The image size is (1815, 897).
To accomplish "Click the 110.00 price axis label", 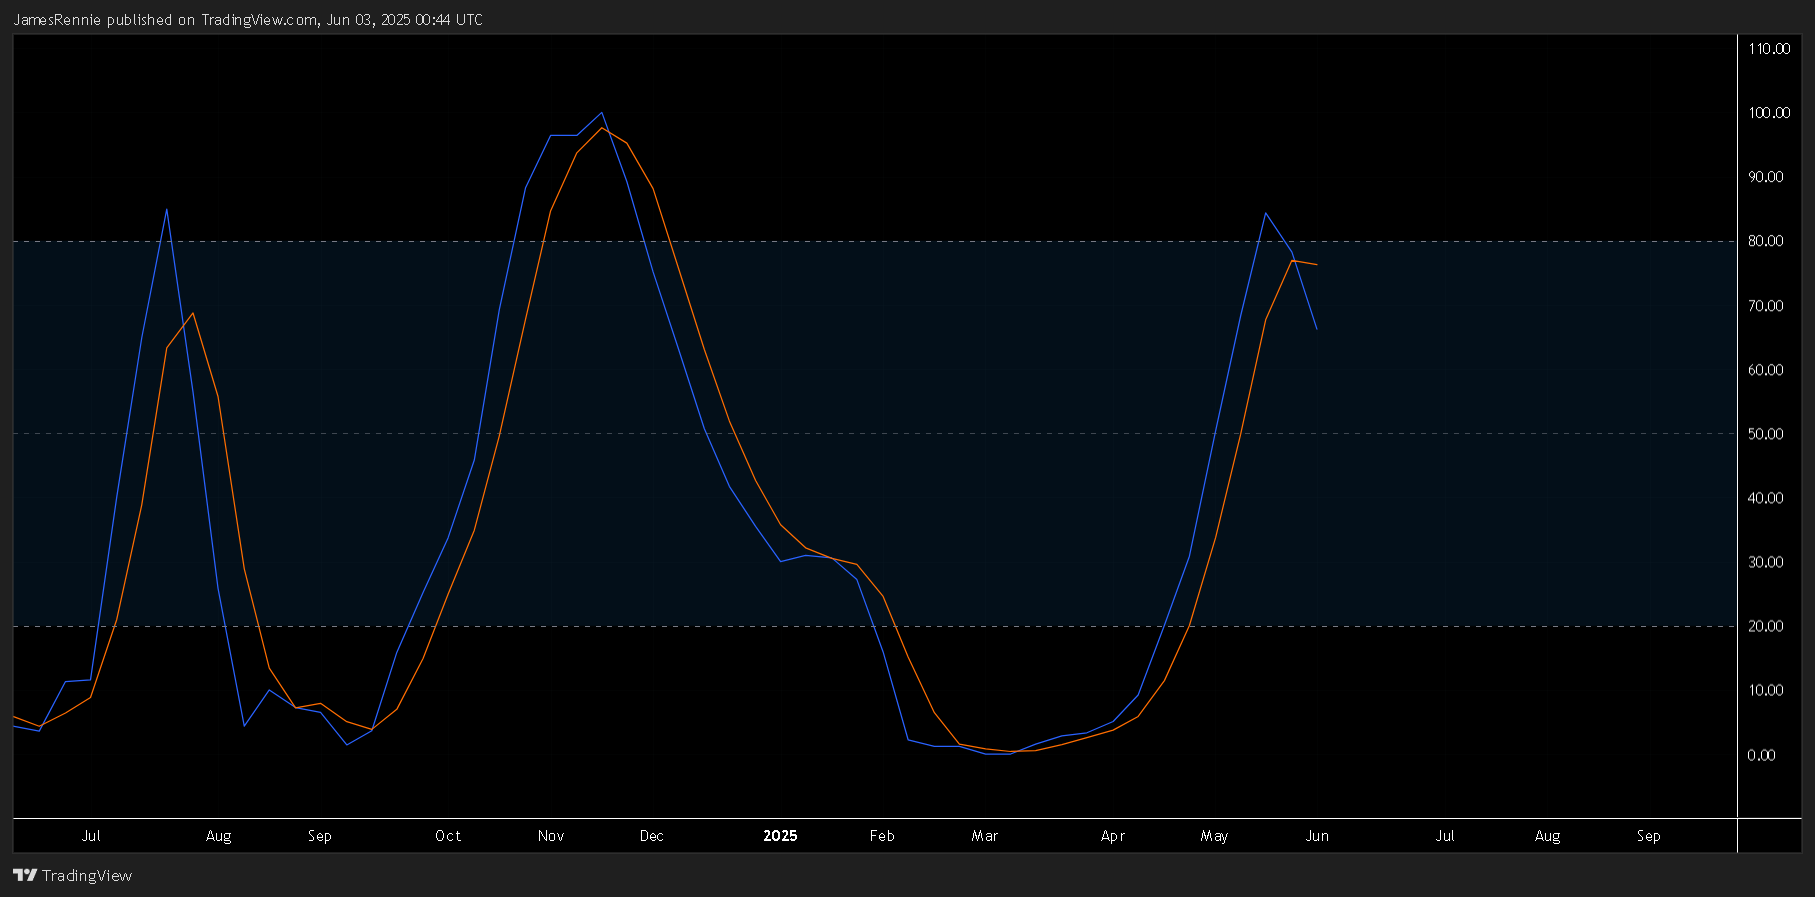I will pyautogui.click(x=1769, y=48).
